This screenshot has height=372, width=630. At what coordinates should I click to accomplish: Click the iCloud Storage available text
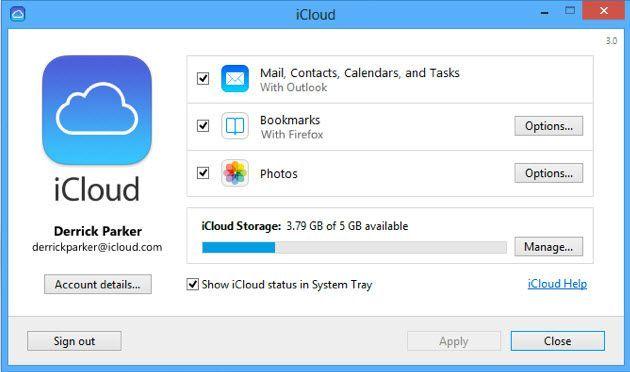tap(305, 226)
